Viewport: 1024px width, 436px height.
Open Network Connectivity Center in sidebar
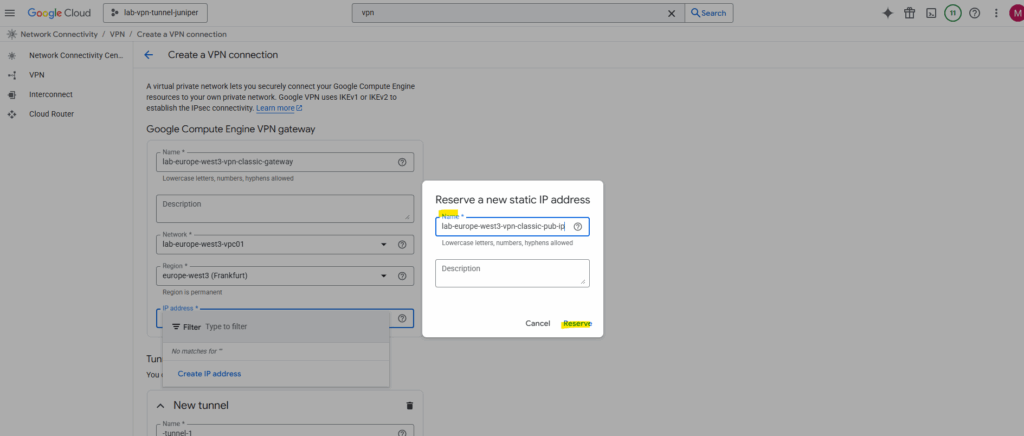(76, 55)
